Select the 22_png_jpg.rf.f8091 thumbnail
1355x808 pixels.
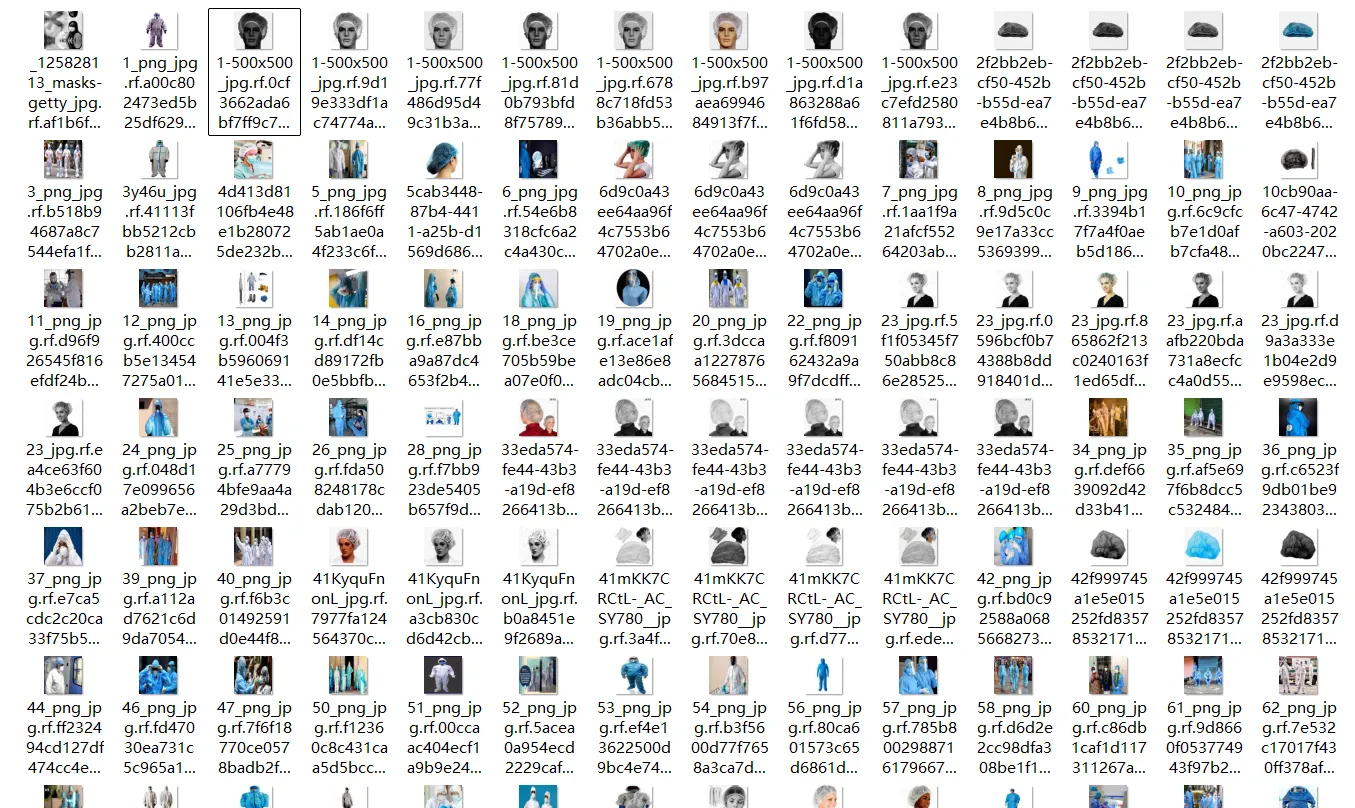825,289
